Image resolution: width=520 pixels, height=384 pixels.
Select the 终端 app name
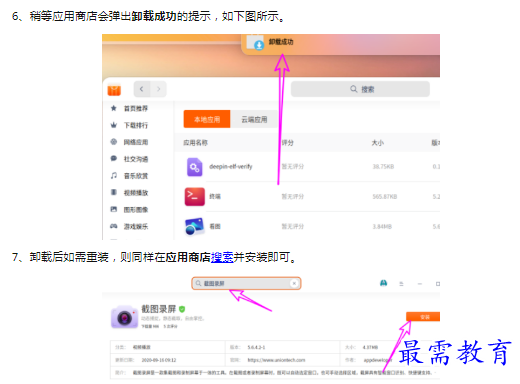click(215, 196)
